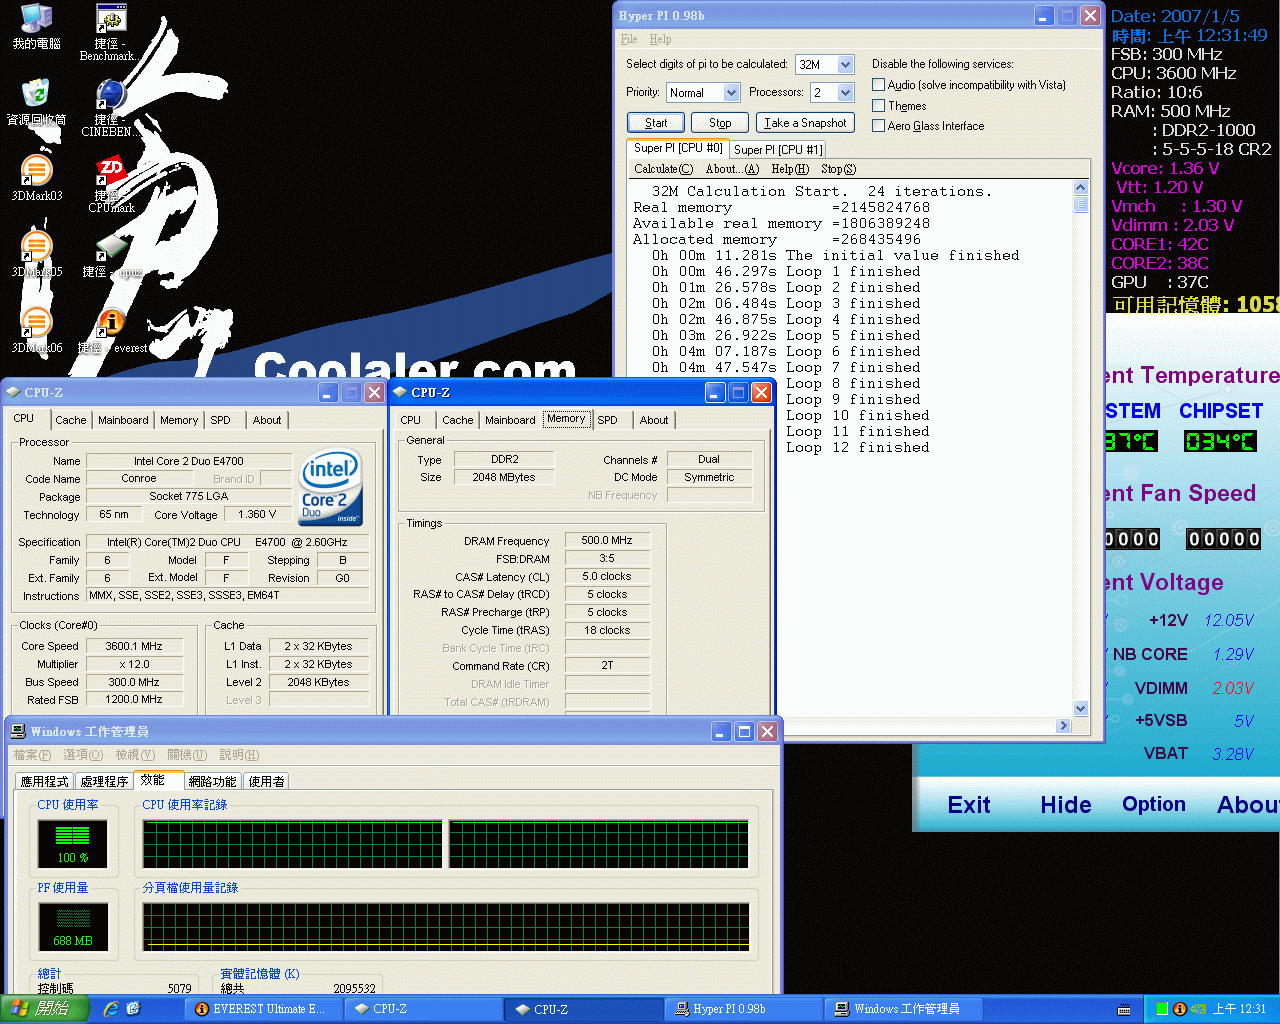Click the green square tray icon
The height and width of the screenshot is (1024, 1280).
click(1162, 1009)
